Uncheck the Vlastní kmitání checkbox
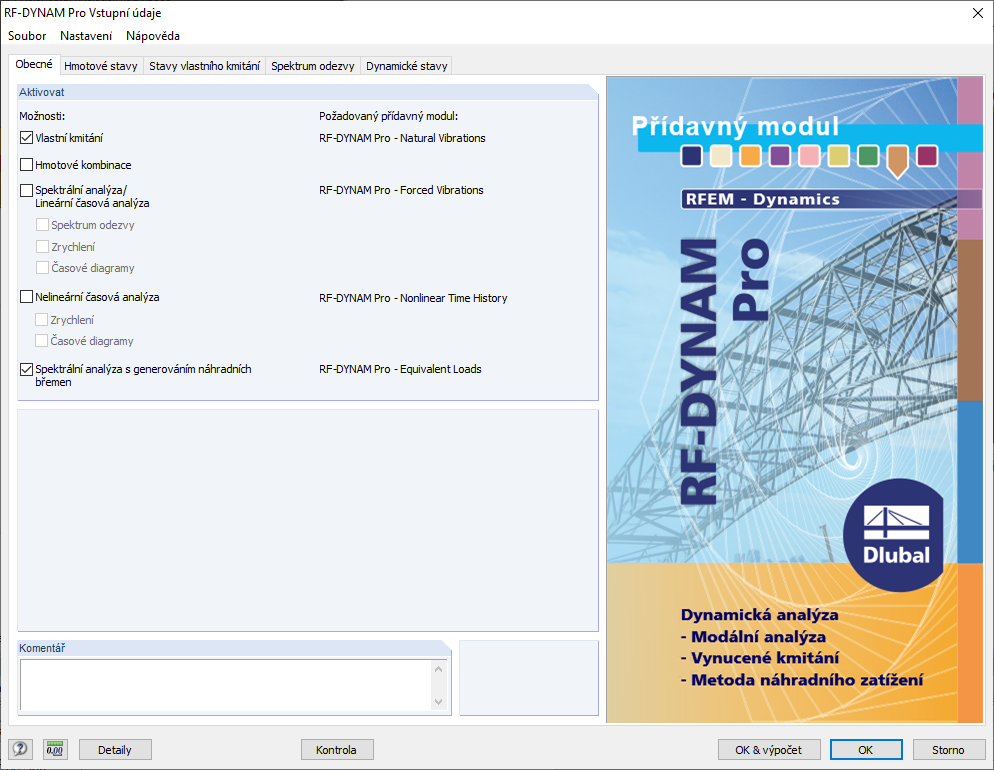The height and width of the screenshot is (770, 994). [x=27, y=138]
